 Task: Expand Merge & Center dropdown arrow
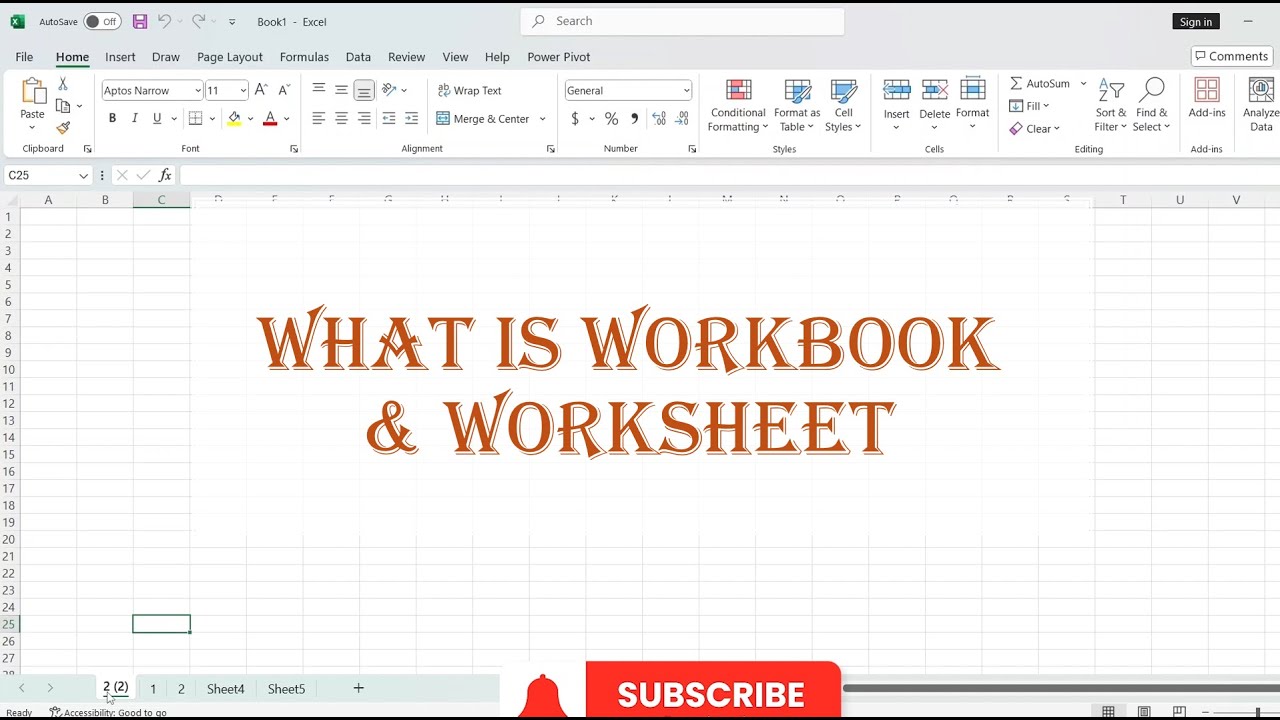543,118
